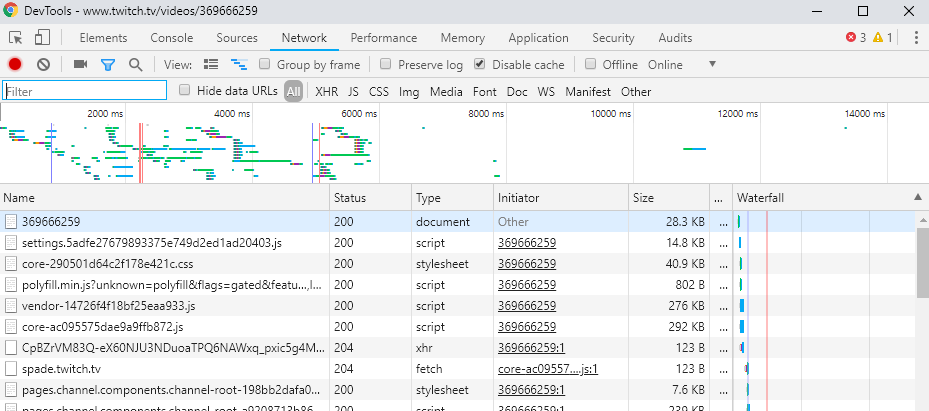The image size is (929, 411).
Task: Switch to large request rows view
Action: point(211,65)
